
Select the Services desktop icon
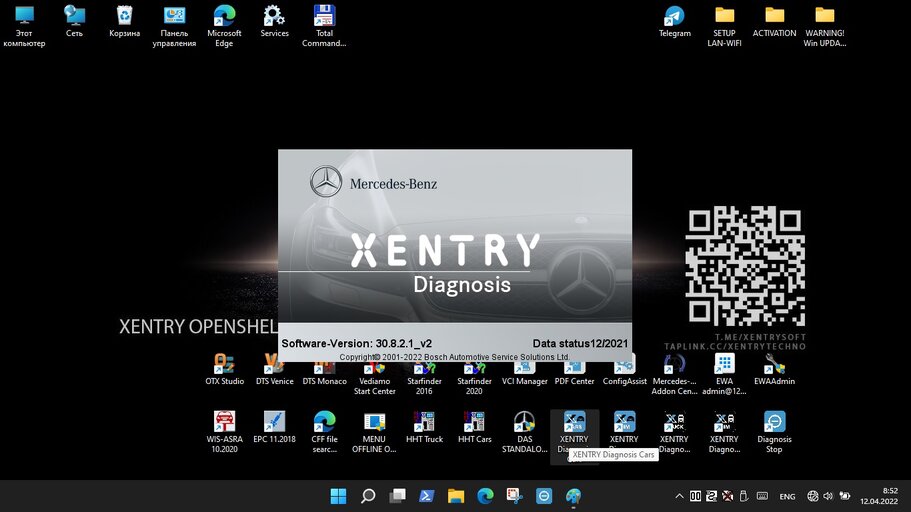274,21
